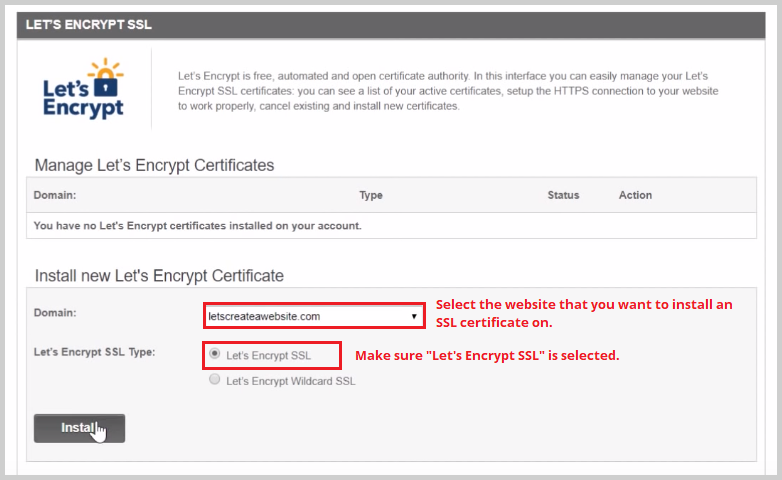Click the Let's Encrypt SSL option label text

coord(268,356)
